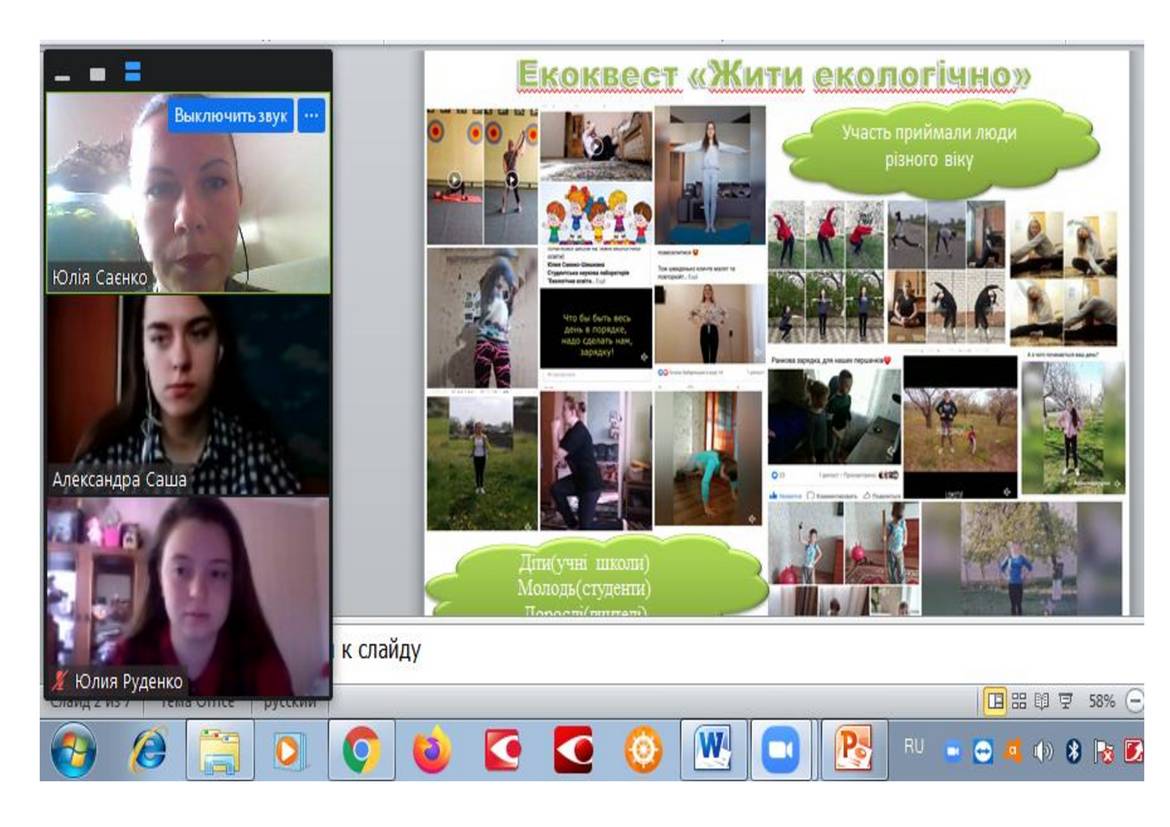This screenshot has height=827, width=1170.
Task: Show single active speaker video in Zoom panel
Action: tap(97, 74)
